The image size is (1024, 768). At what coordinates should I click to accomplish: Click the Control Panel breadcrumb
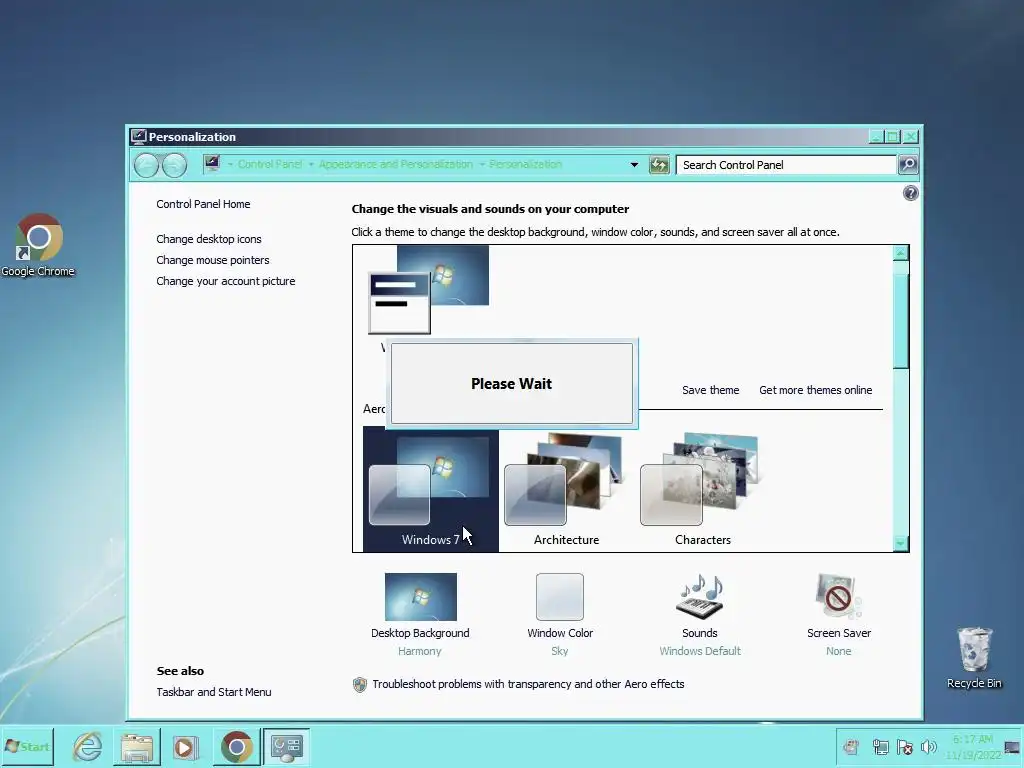pyautogui.click(x=270, y=164)
